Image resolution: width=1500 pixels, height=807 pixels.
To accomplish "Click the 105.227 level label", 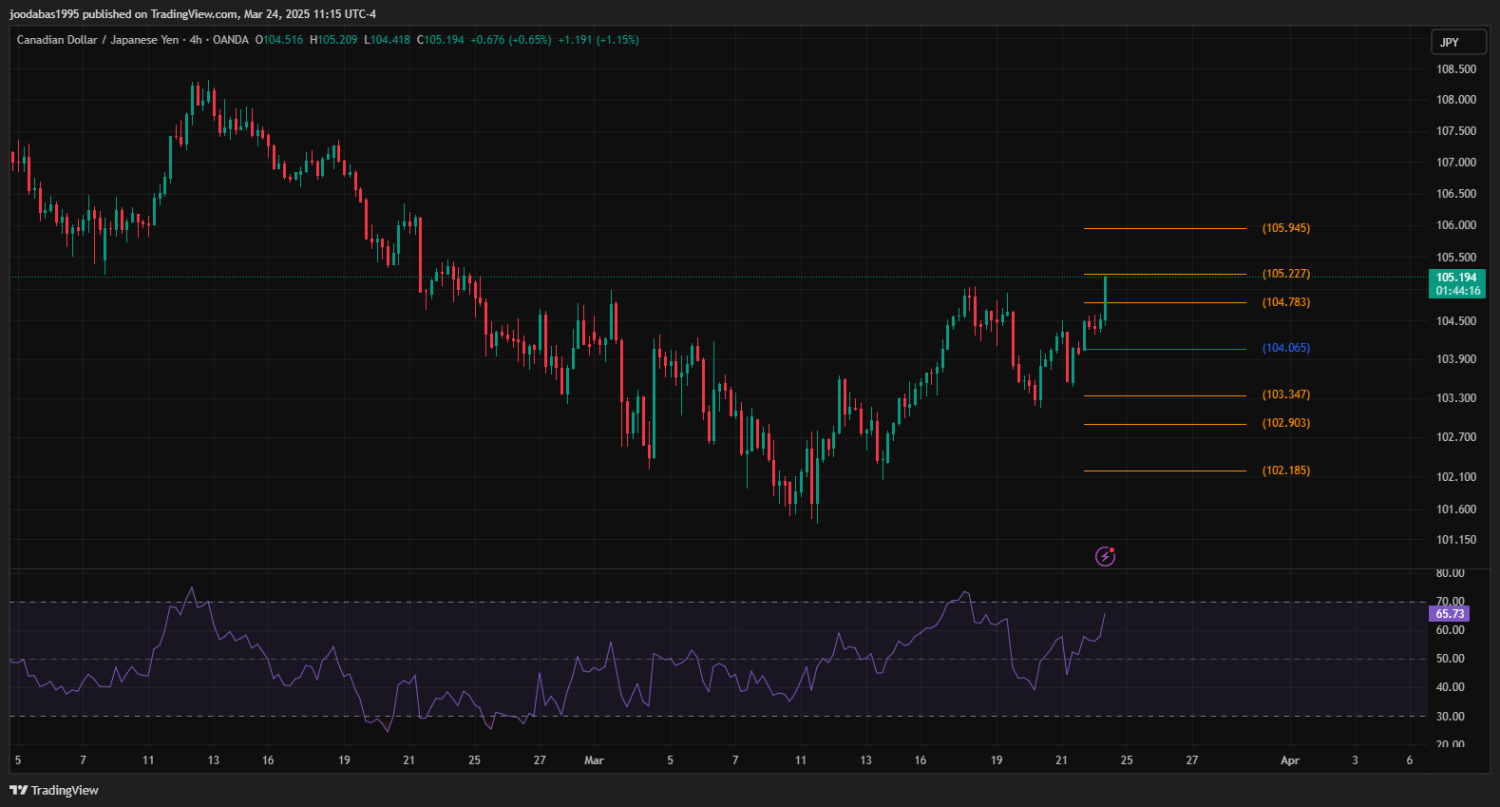I will point(1285,274).
